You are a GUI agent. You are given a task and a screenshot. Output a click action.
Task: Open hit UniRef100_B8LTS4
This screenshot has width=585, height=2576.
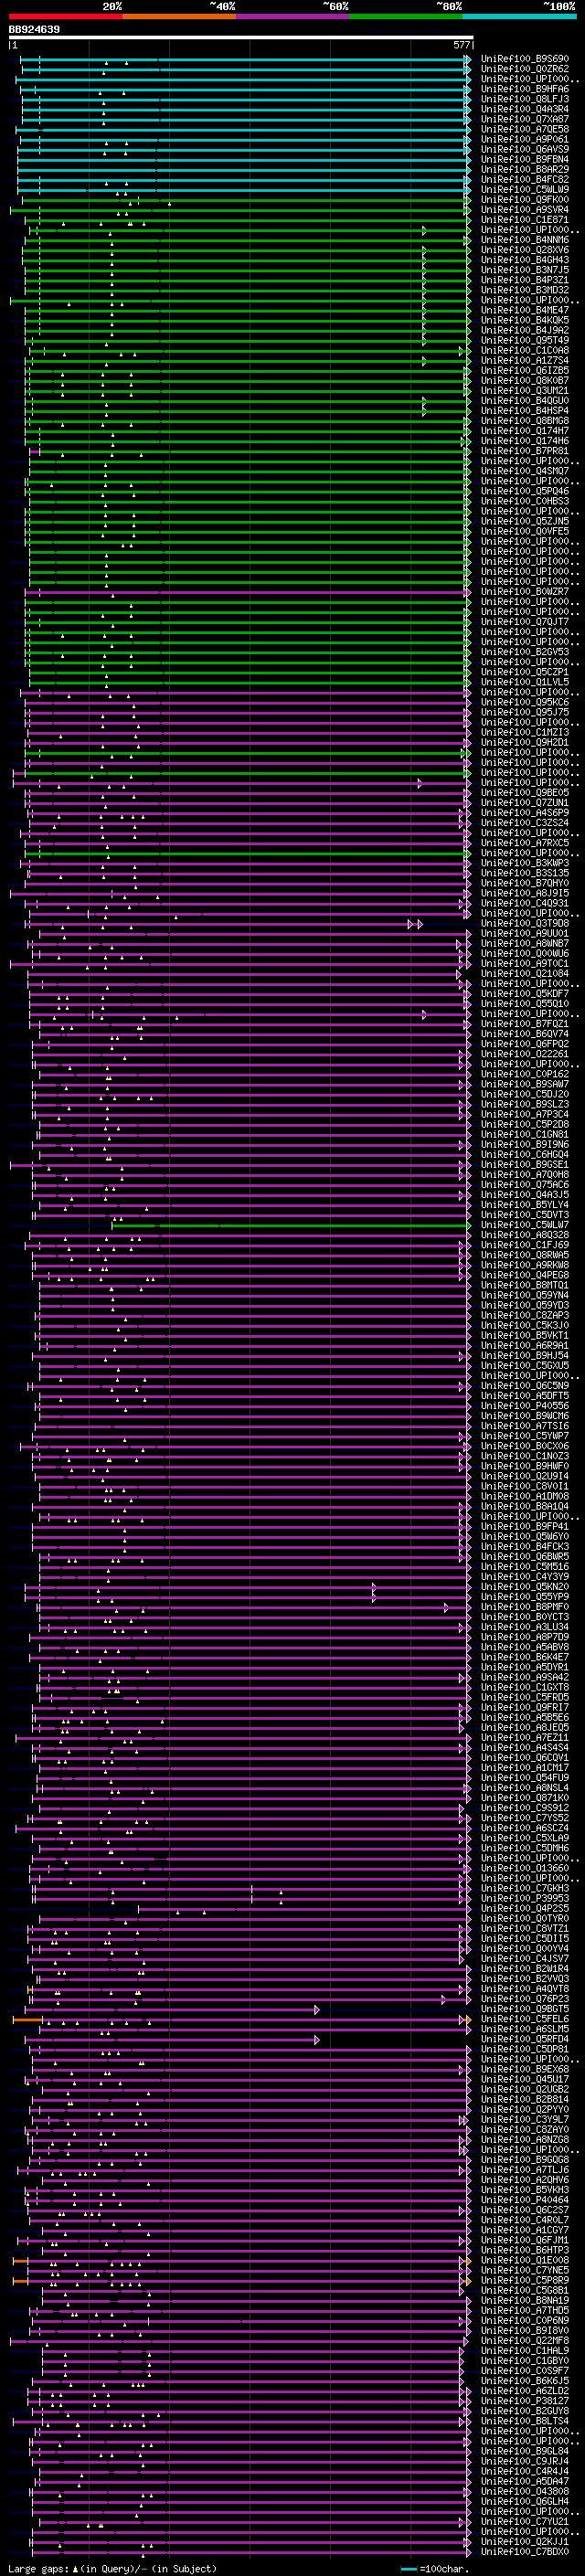pyautogui.click(x=525, y=2421)
